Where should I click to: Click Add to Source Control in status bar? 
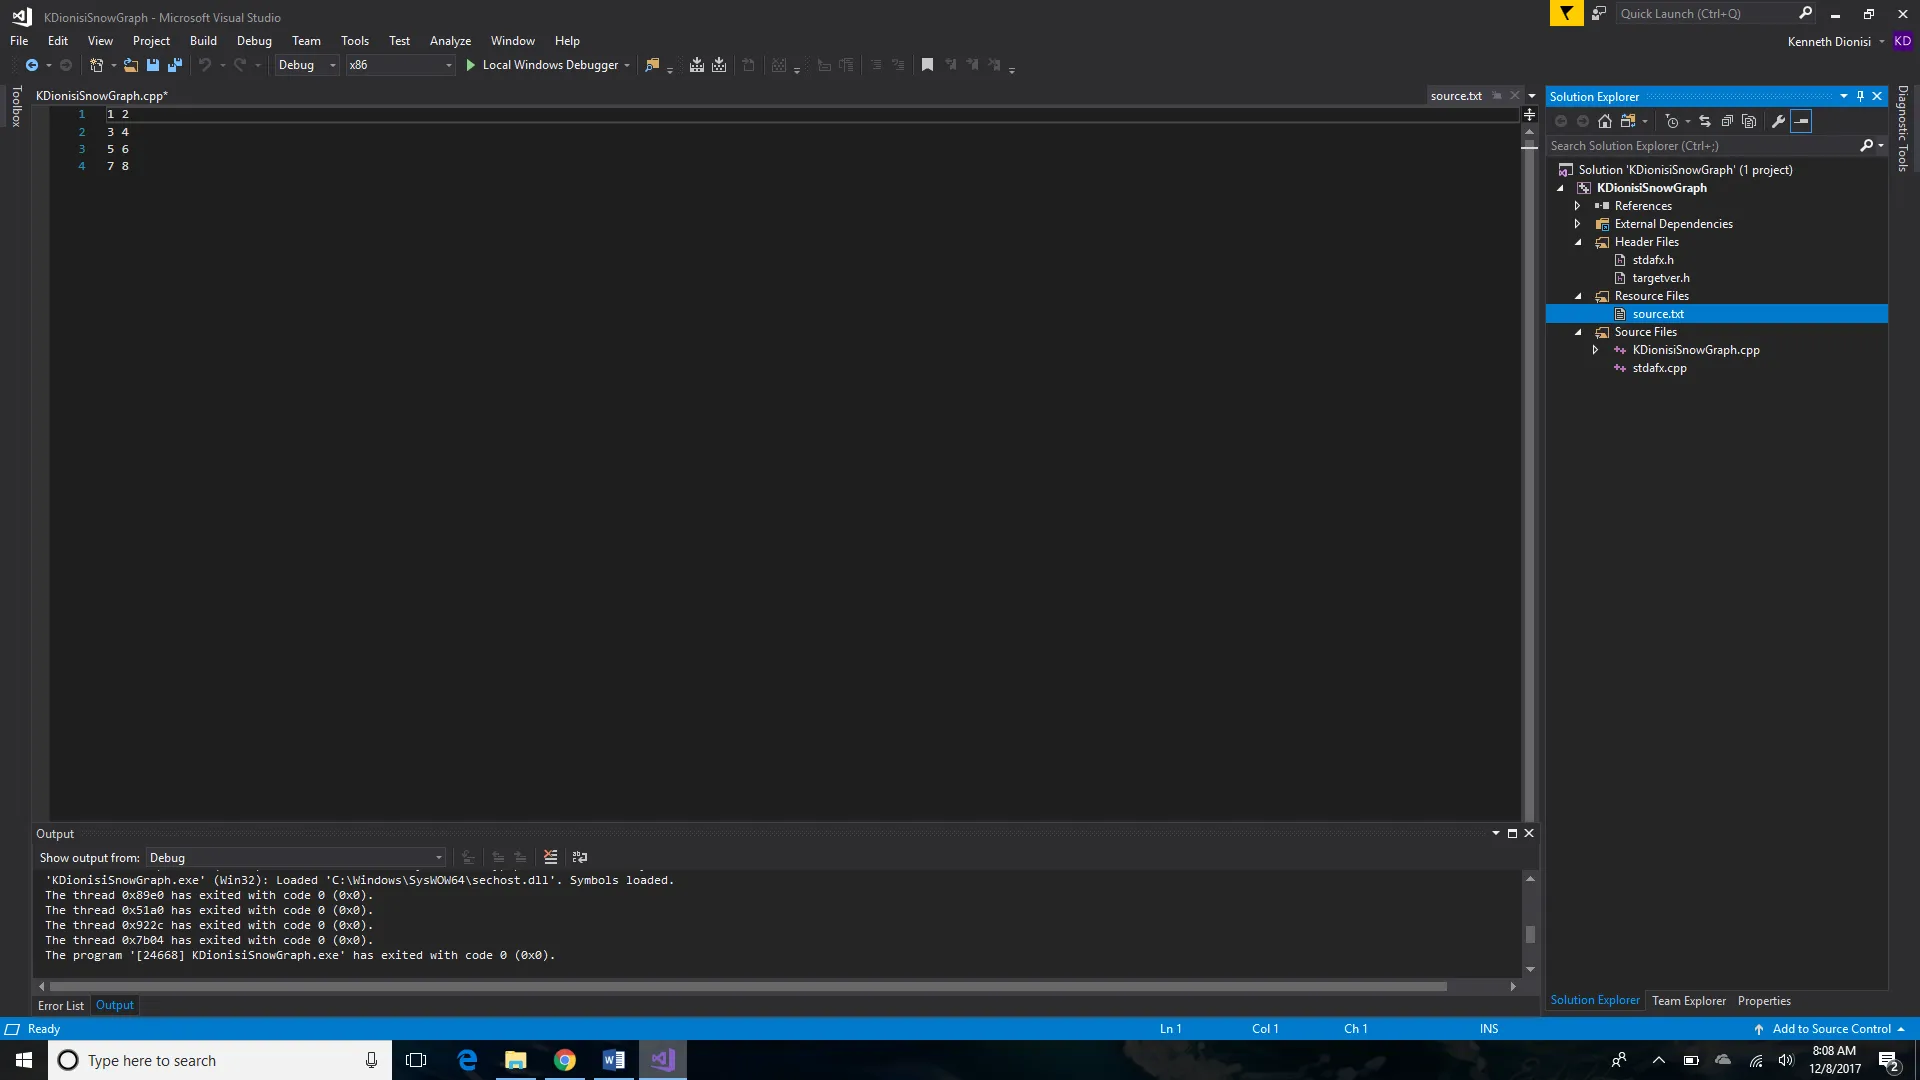1831,1028
